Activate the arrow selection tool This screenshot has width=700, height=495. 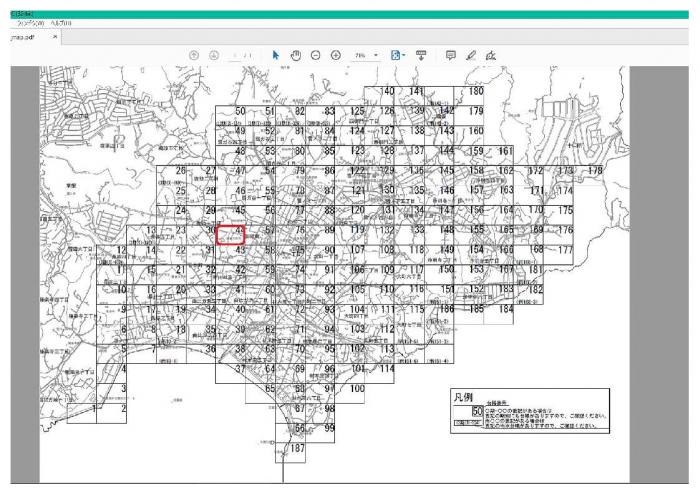275,55
